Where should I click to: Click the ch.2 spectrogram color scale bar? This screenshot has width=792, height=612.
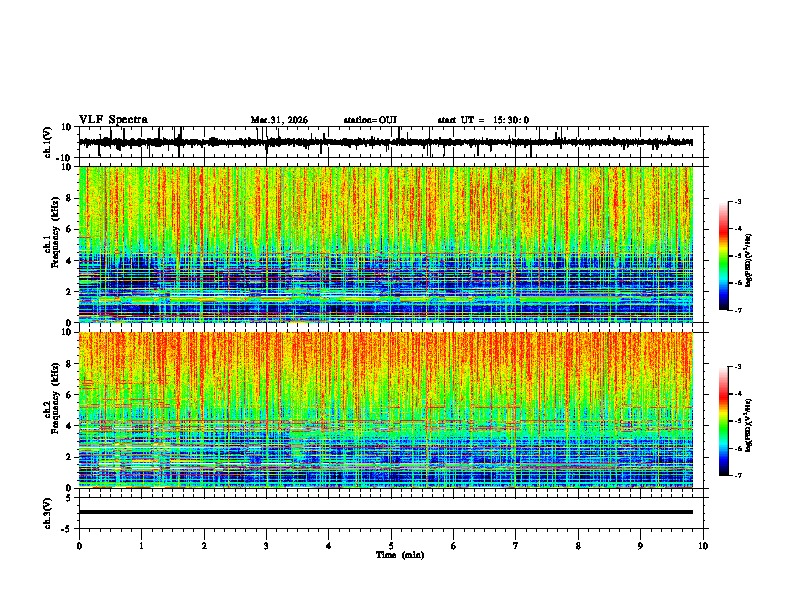pyautogui.click(x=724, y=421)
